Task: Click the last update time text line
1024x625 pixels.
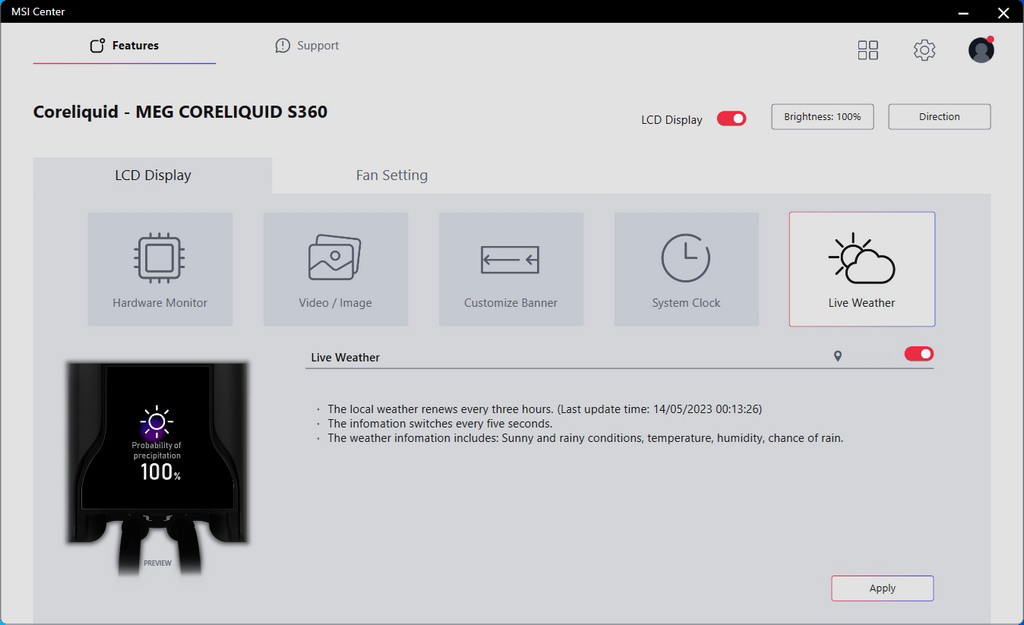Action: pos(545,409)
